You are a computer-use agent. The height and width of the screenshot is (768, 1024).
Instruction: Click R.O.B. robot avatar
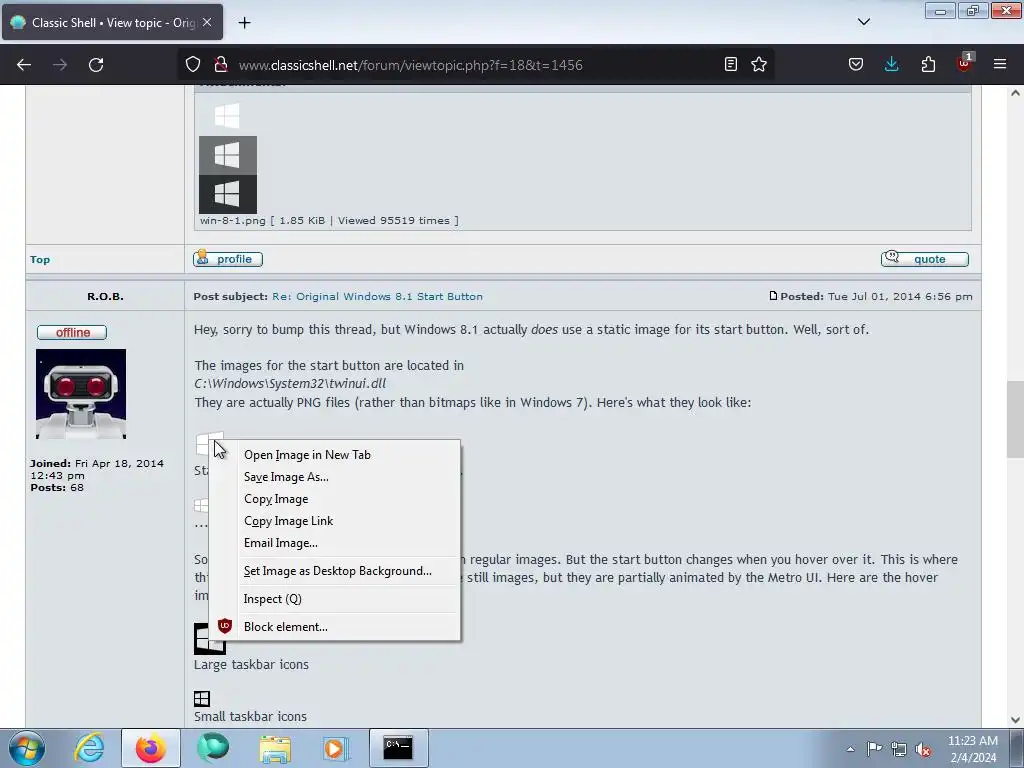[x=81, y=394]
